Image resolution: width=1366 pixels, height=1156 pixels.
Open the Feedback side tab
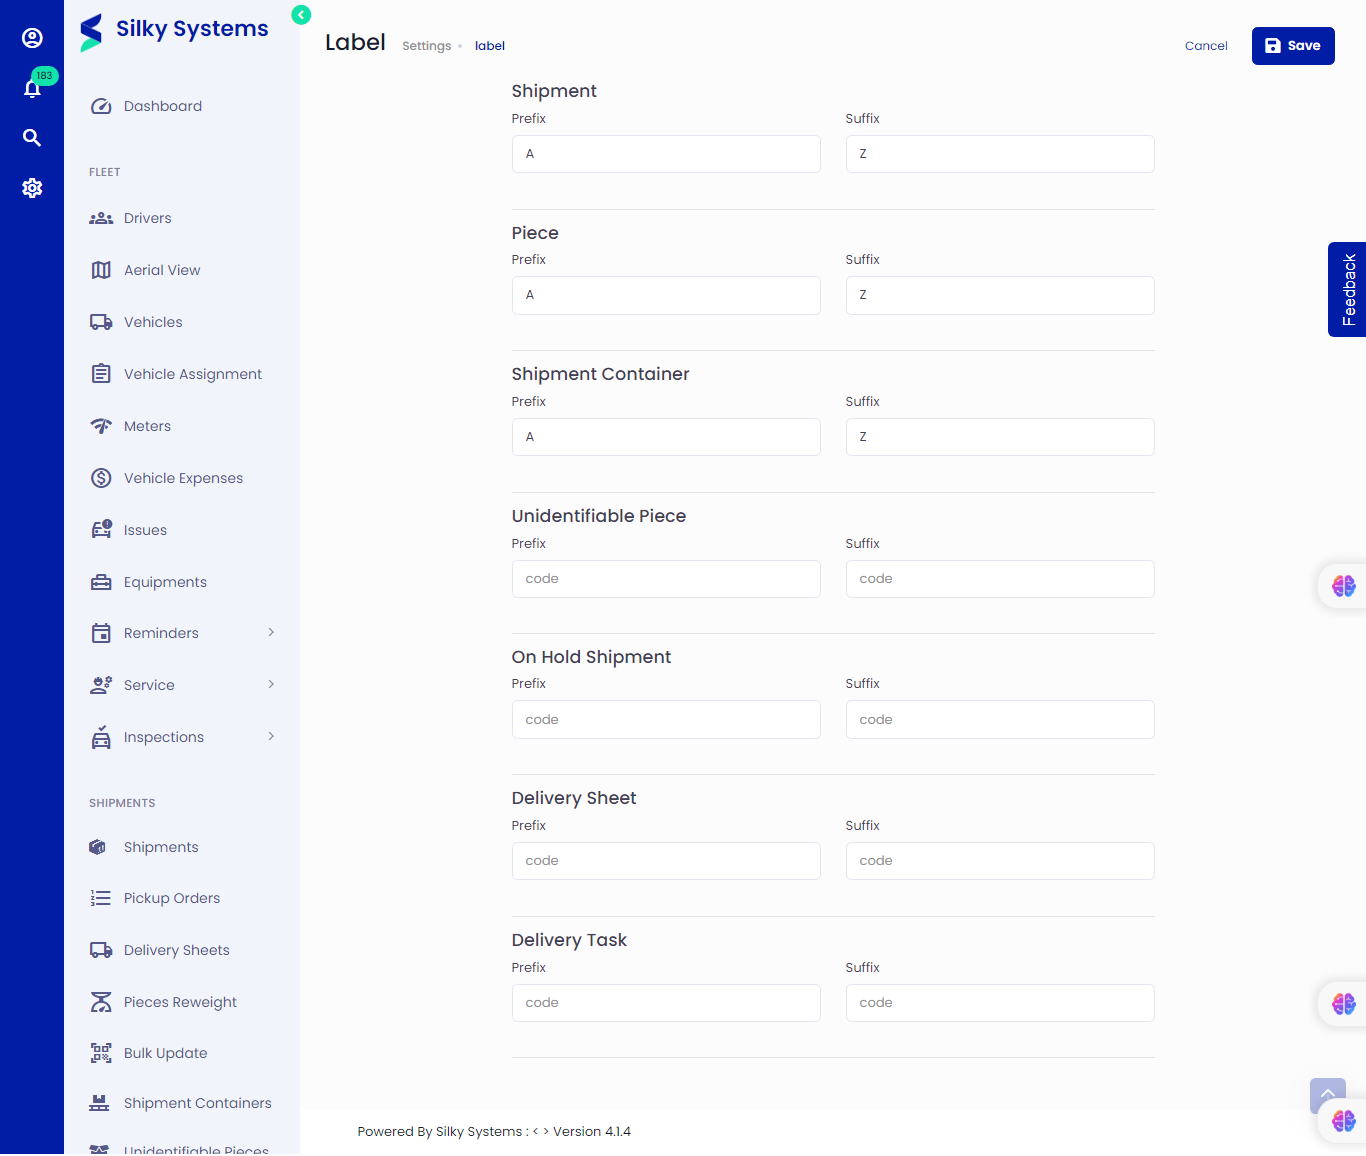click(x=1347, y=289)
